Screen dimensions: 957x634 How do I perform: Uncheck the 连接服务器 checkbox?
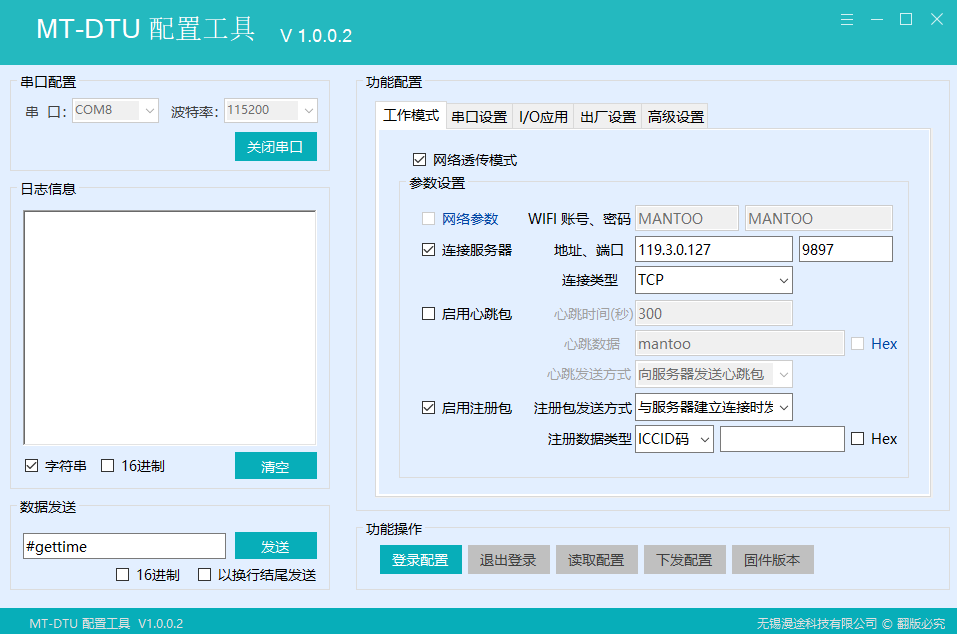[428, 250]
